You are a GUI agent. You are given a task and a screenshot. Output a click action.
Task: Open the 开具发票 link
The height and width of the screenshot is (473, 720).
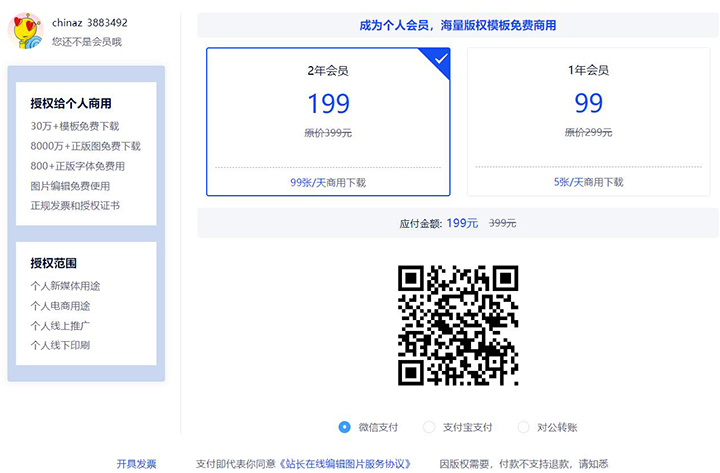point(136,464)
